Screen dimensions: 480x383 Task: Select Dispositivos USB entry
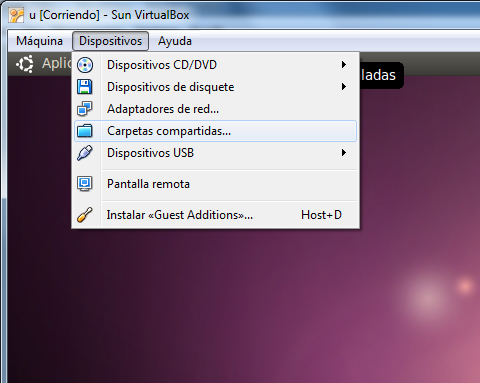pos(215,153)
